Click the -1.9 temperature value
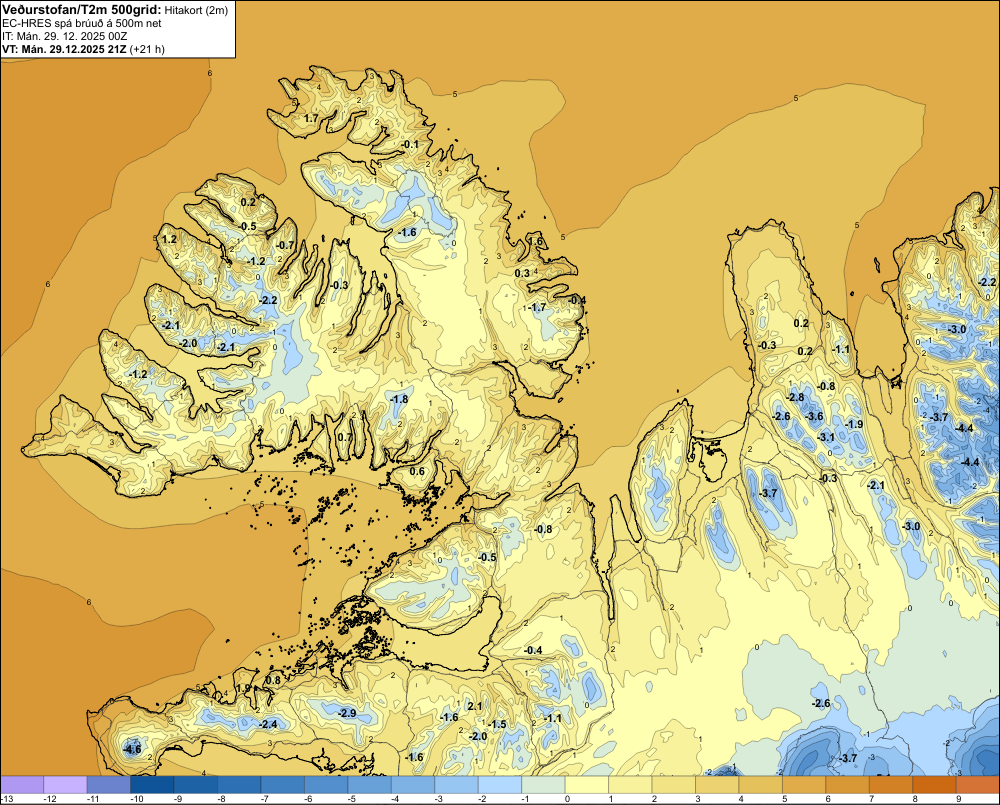 click(854, 424)
